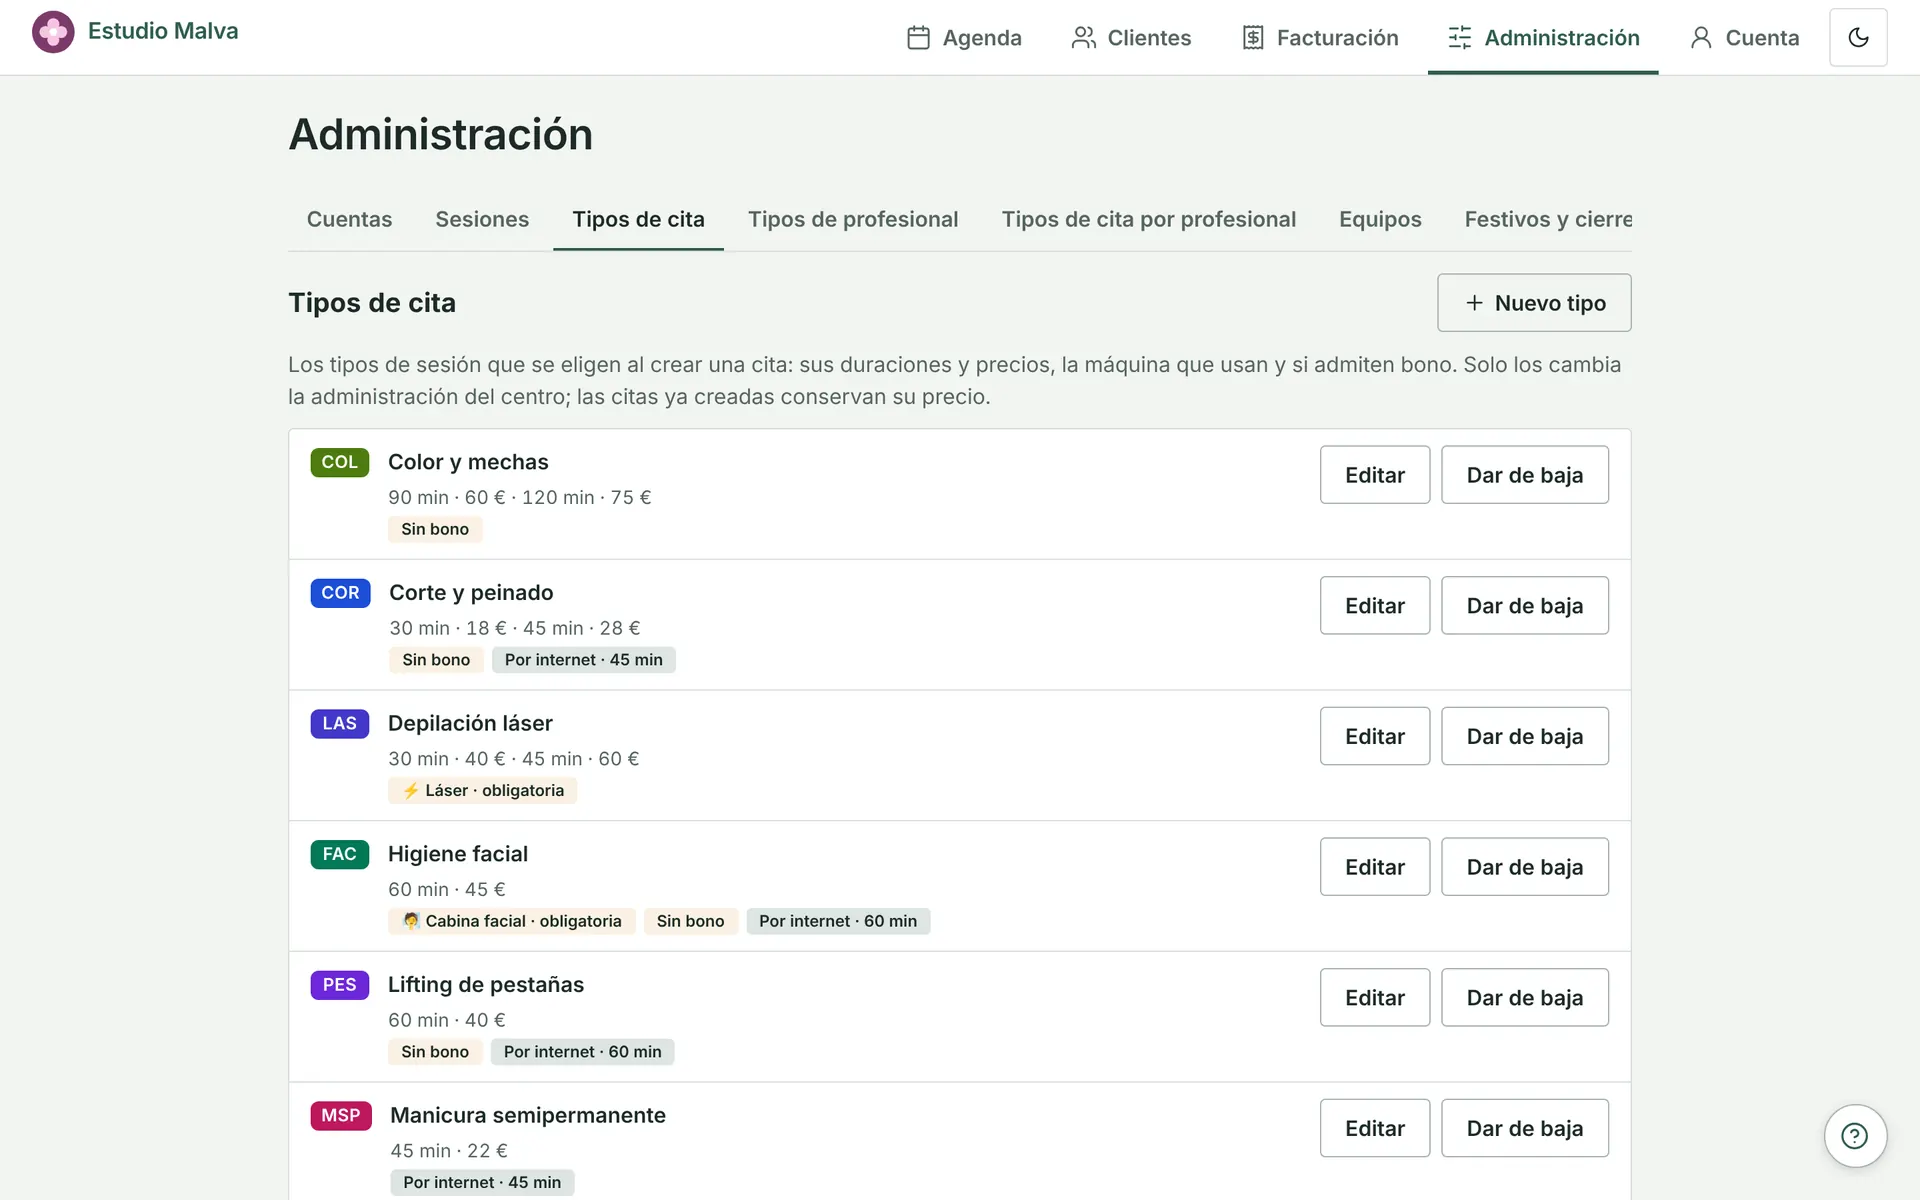The height and width of the screenshot is (1200, 1920).
Task: Click the LAS badge of Depilación láser
Action: 340,724
